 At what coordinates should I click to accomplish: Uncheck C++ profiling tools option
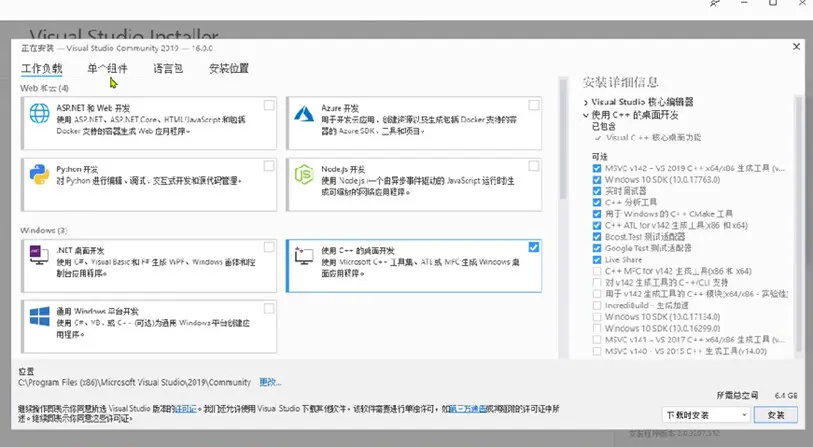[597, 202]
